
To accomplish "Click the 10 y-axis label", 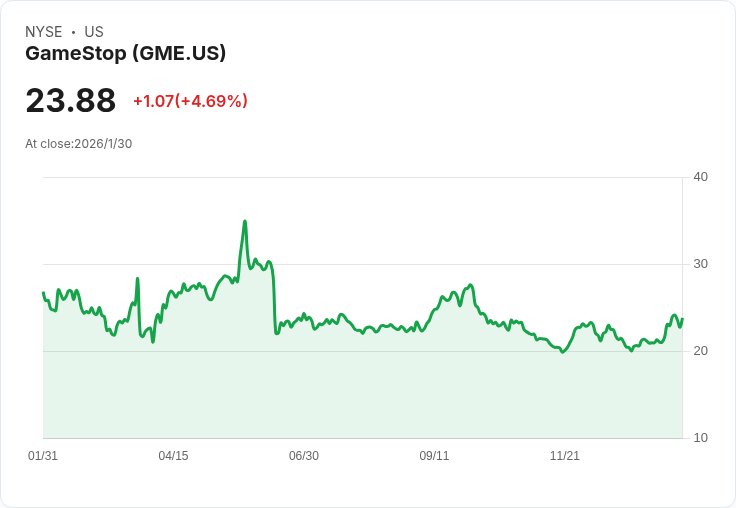I will [x=700, y=438].
